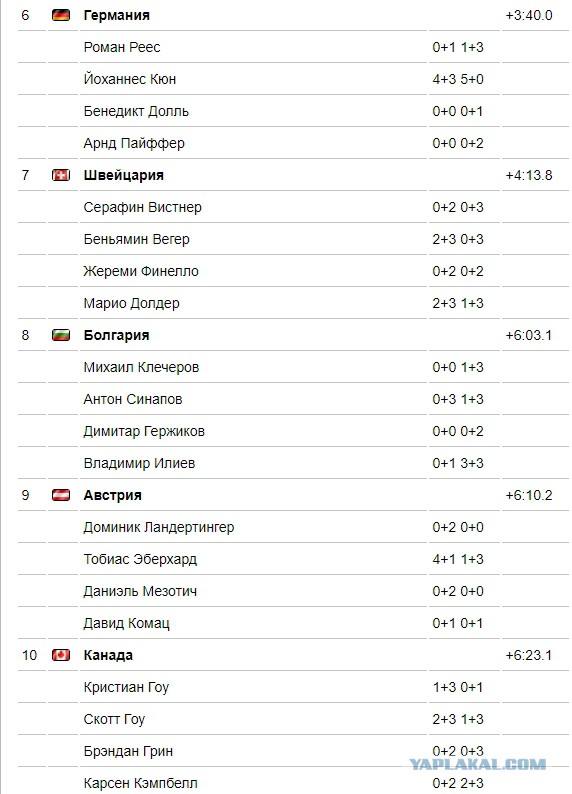Click the Austria flag icon
This screenshot has height=794, width=572.
(61, 495)
